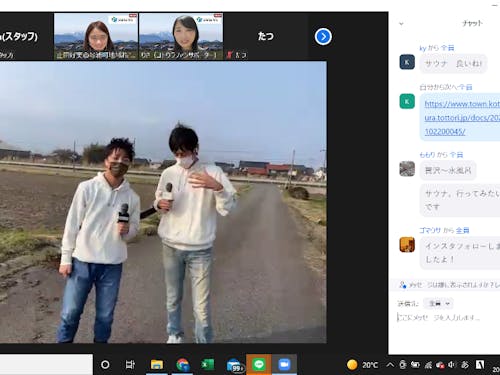Select the long-haired woman with glasses video thumbnail
Viewport: 500px width, 375px height.
[x=96, y=36]
